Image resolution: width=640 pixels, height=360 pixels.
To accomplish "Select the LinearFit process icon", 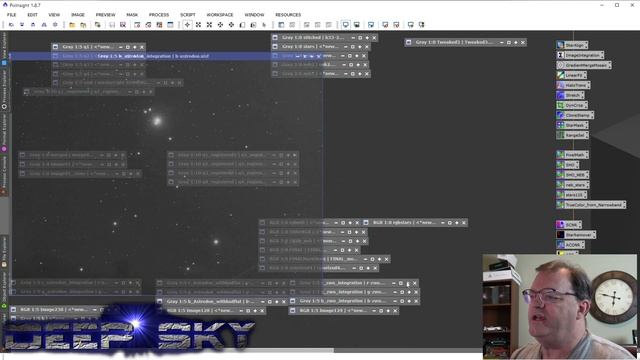I will point(571,75).
